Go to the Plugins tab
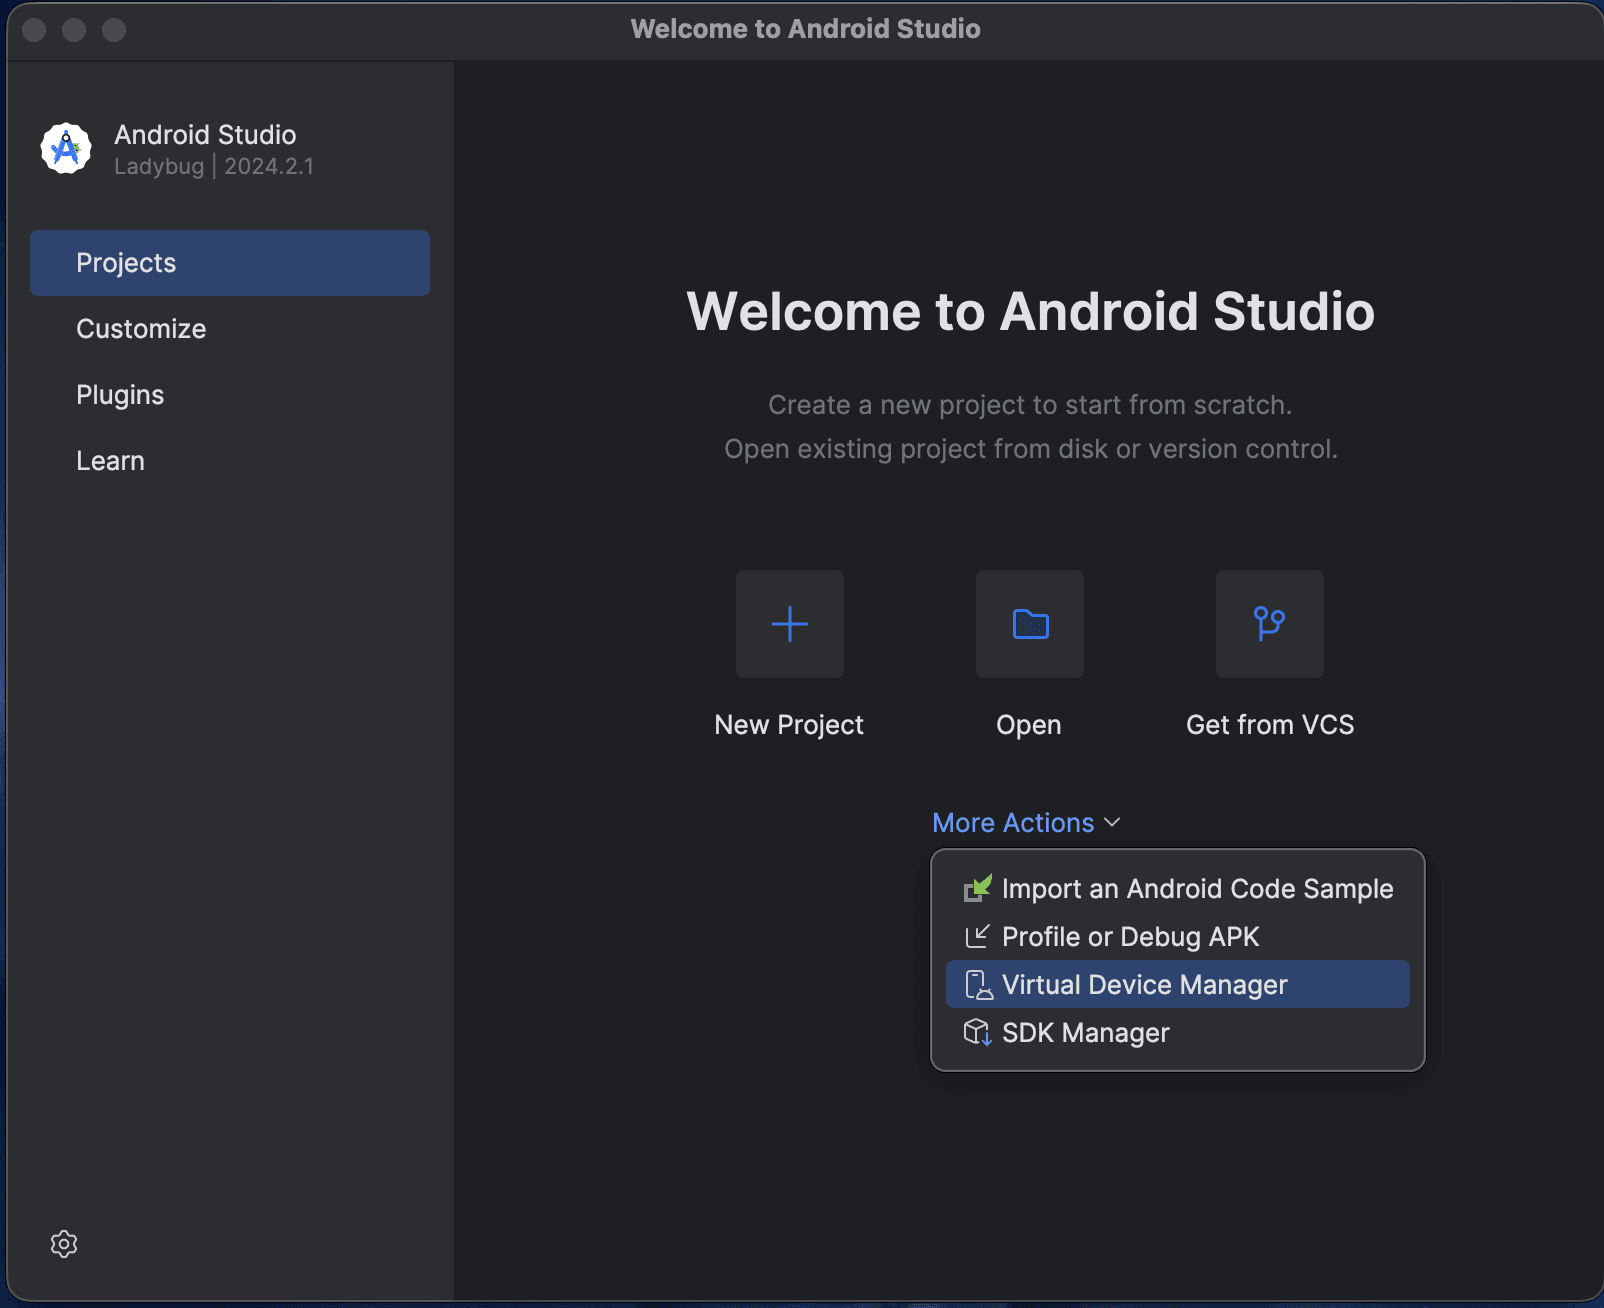This screenshot has height=1308, width=1604. coord(120,395)
